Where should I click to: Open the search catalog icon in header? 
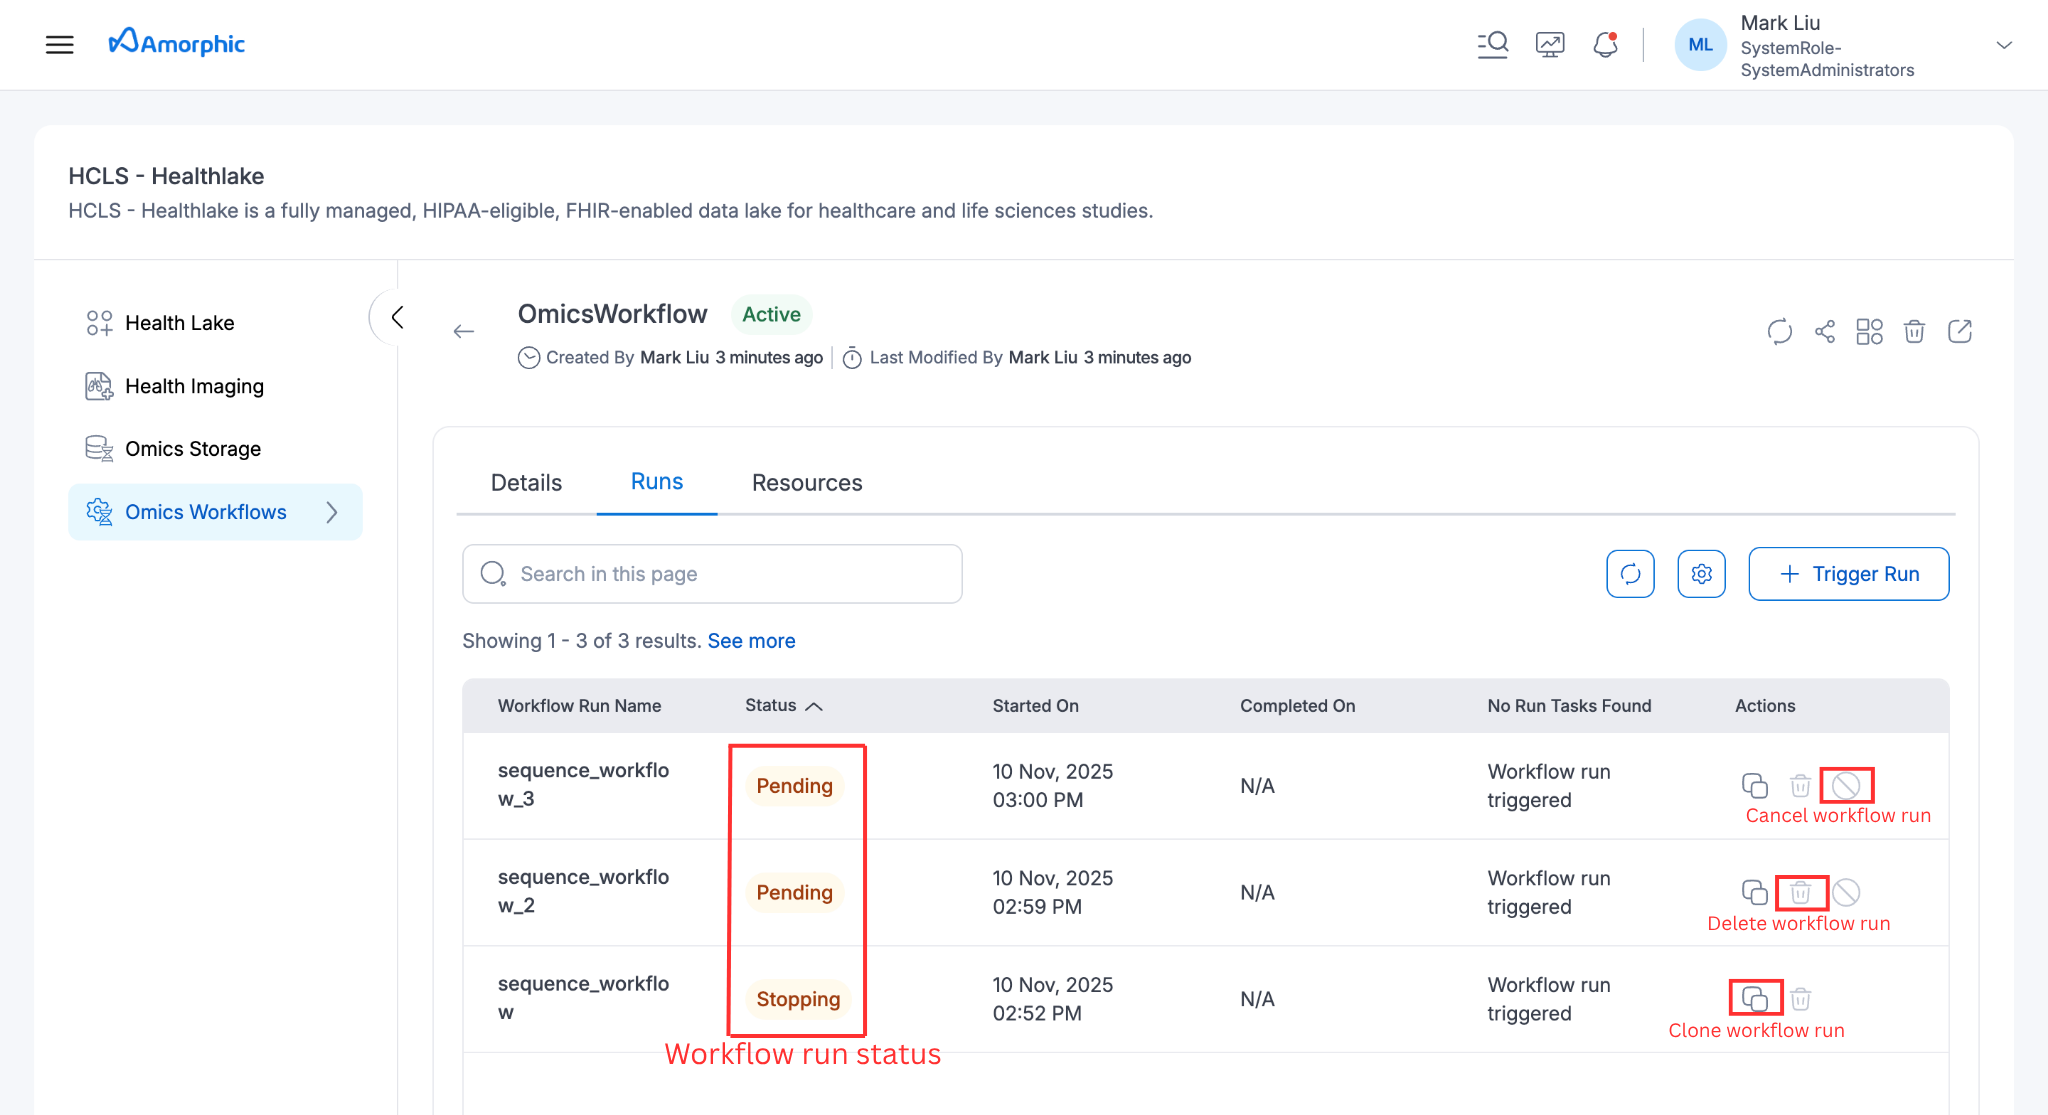coord(1492,44)
